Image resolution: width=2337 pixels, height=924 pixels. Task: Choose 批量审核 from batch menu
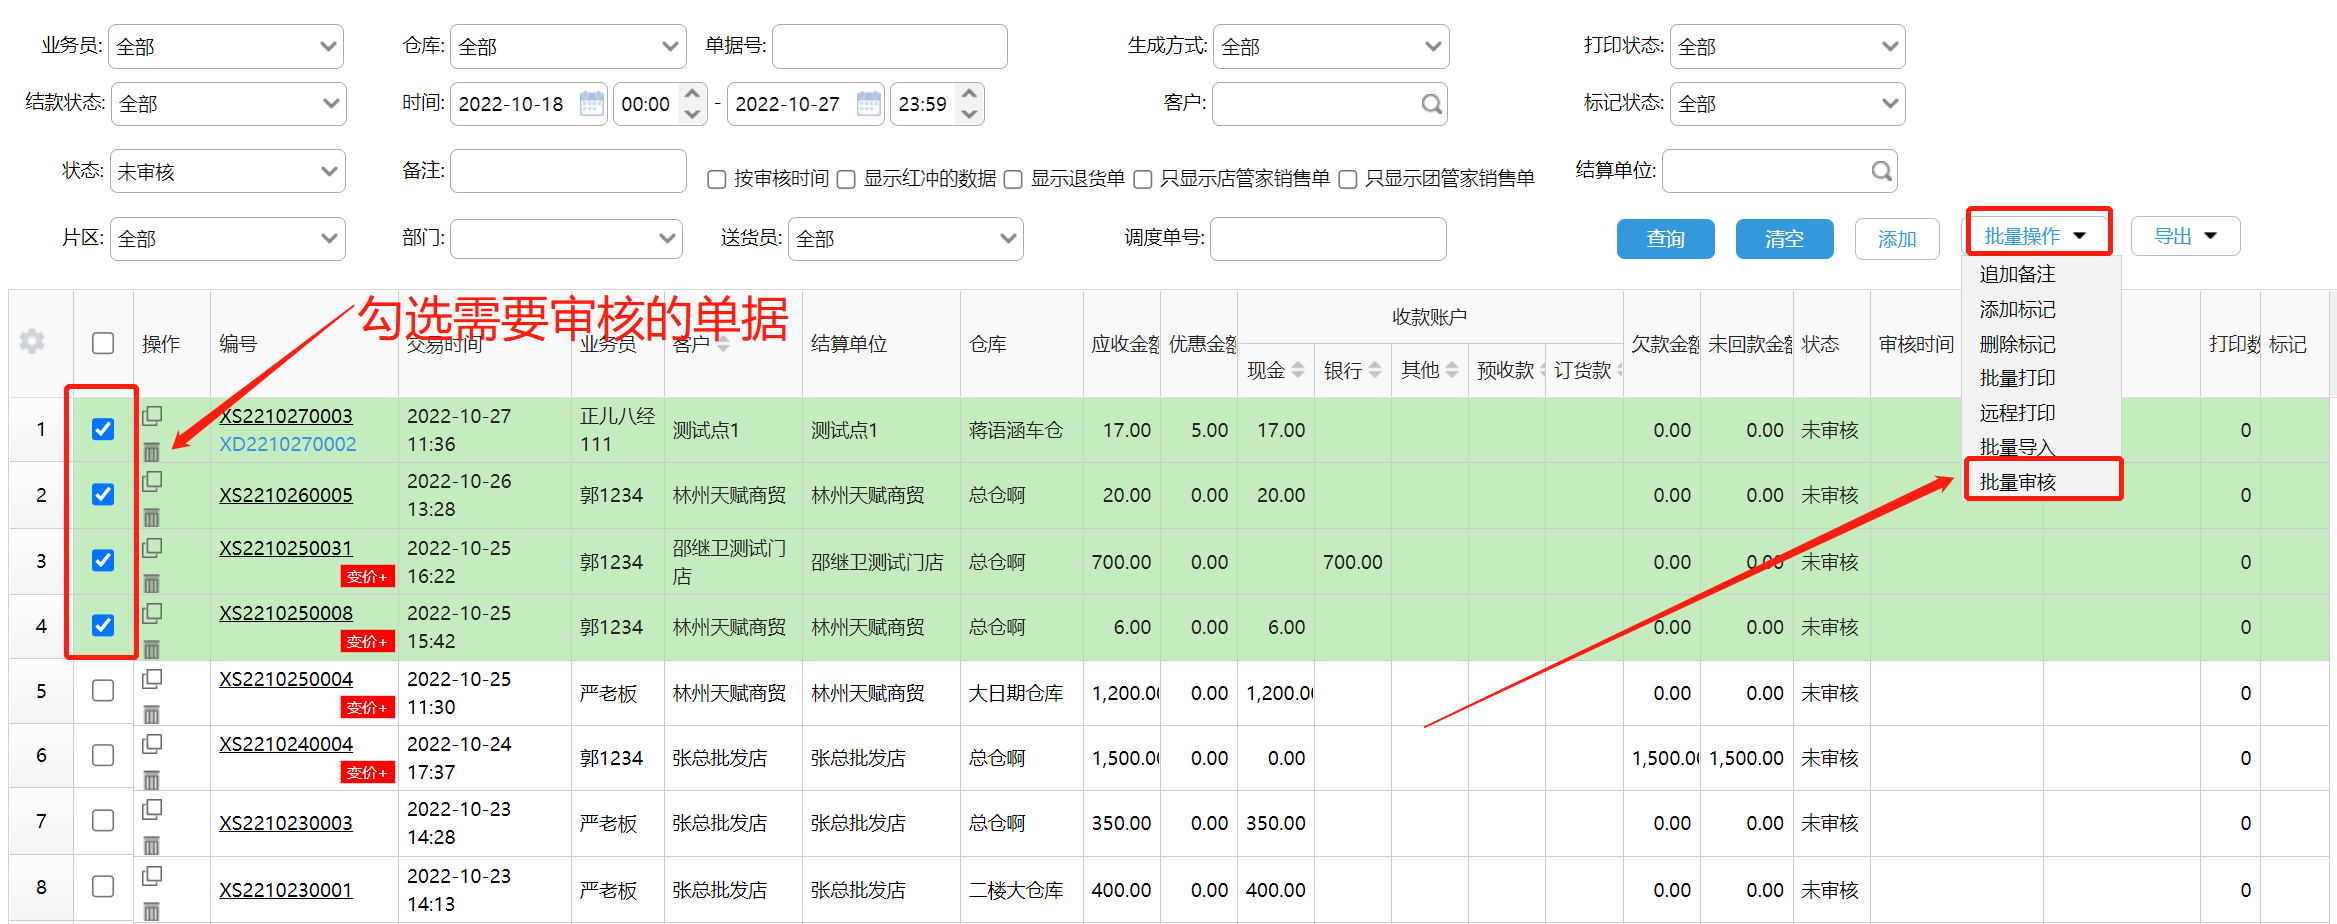[2018, 482]
